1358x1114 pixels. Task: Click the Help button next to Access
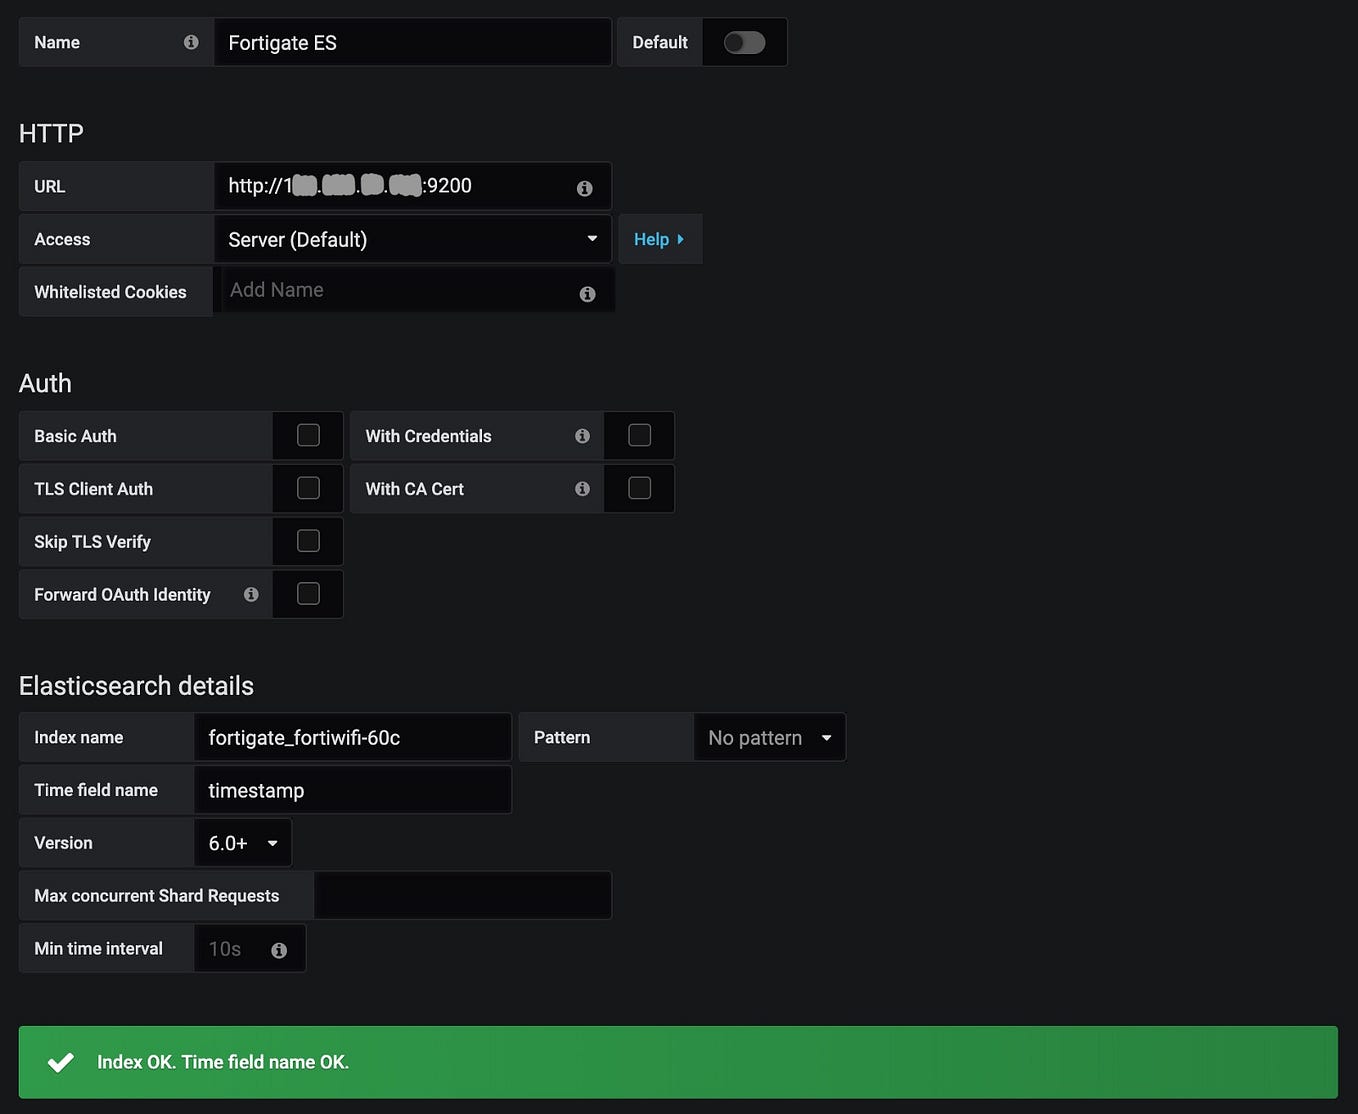click(659, 239)
